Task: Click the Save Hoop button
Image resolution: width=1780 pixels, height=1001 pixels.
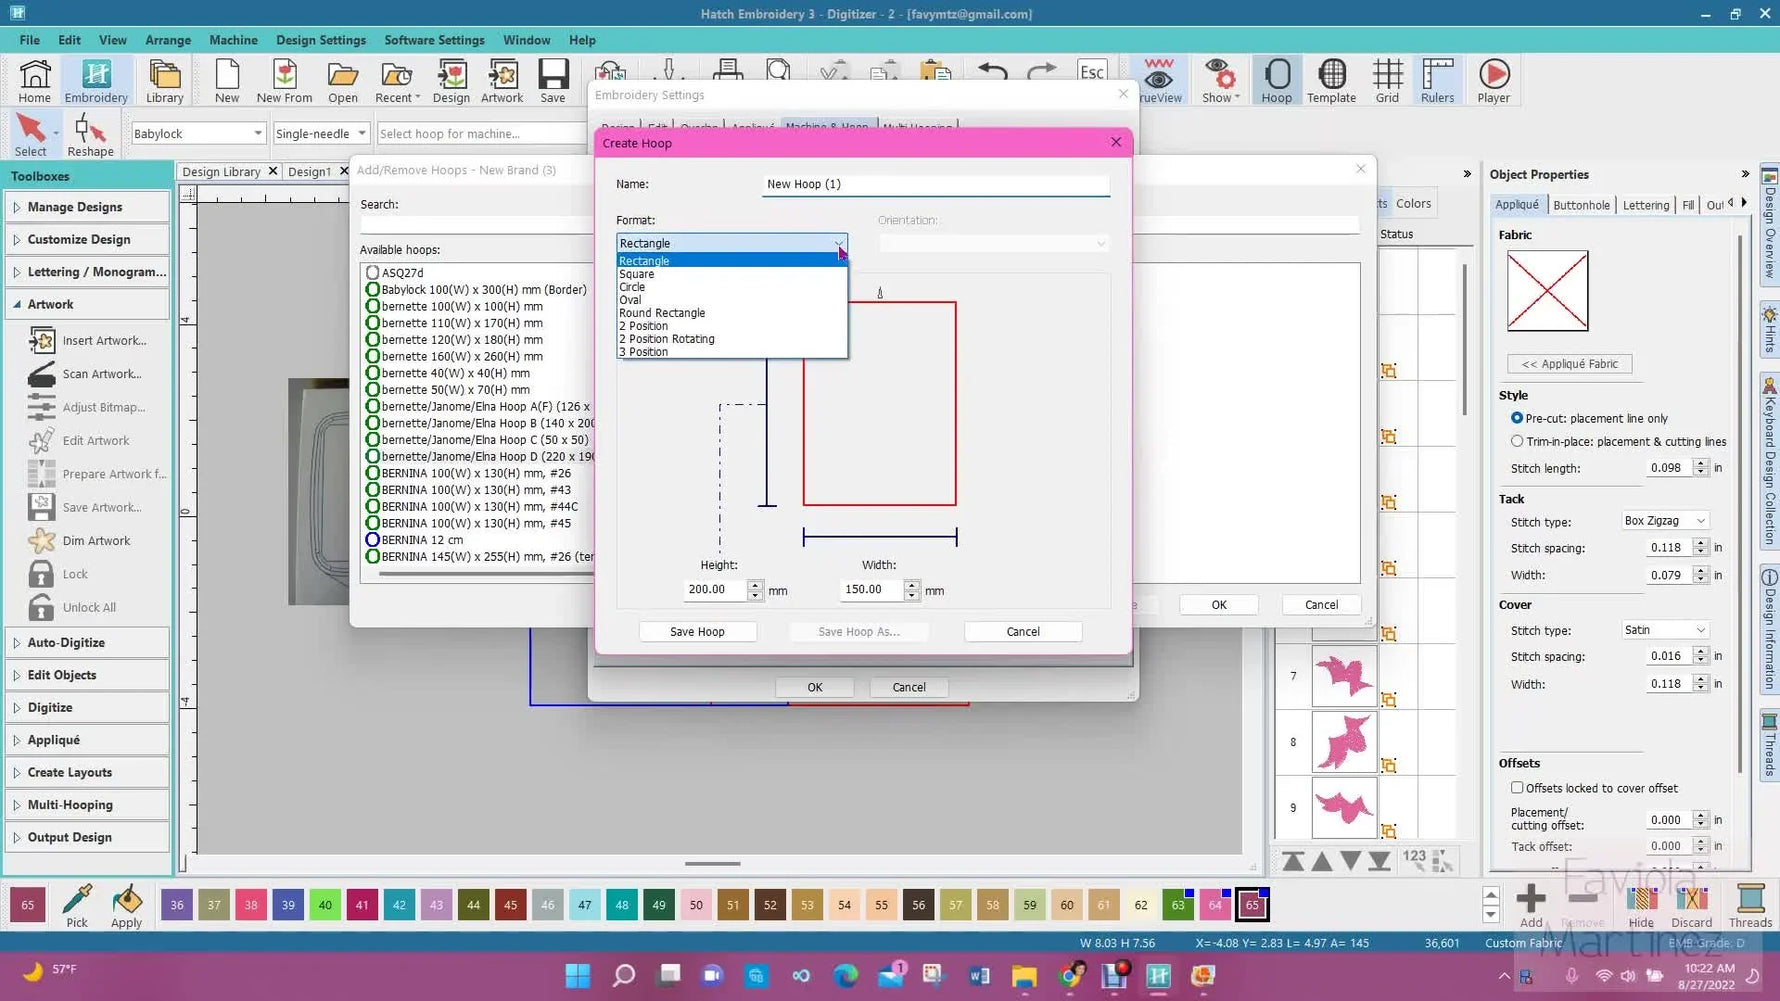Action: (x=697, y=631)
